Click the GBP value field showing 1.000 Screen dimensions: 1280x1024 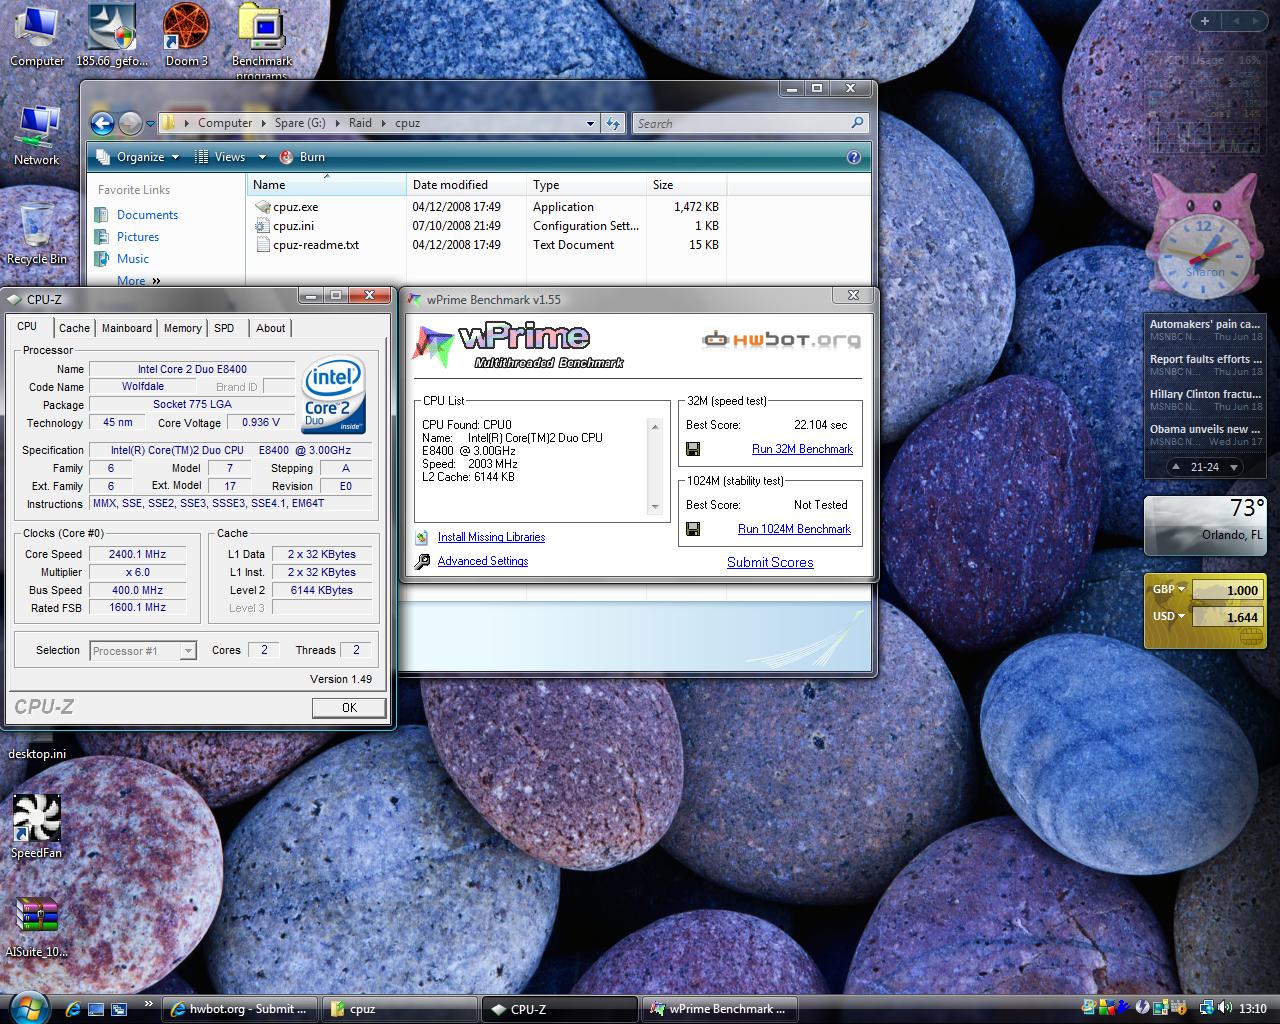coord(1227,590)
